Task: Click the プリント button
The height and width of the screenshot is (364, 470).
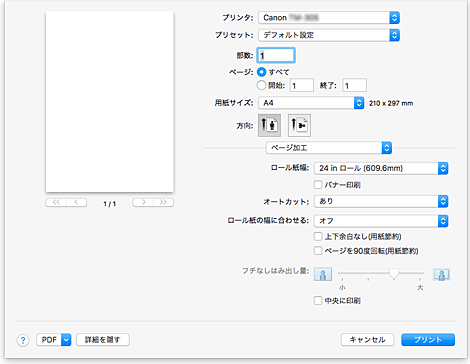Action: point(428,340)
